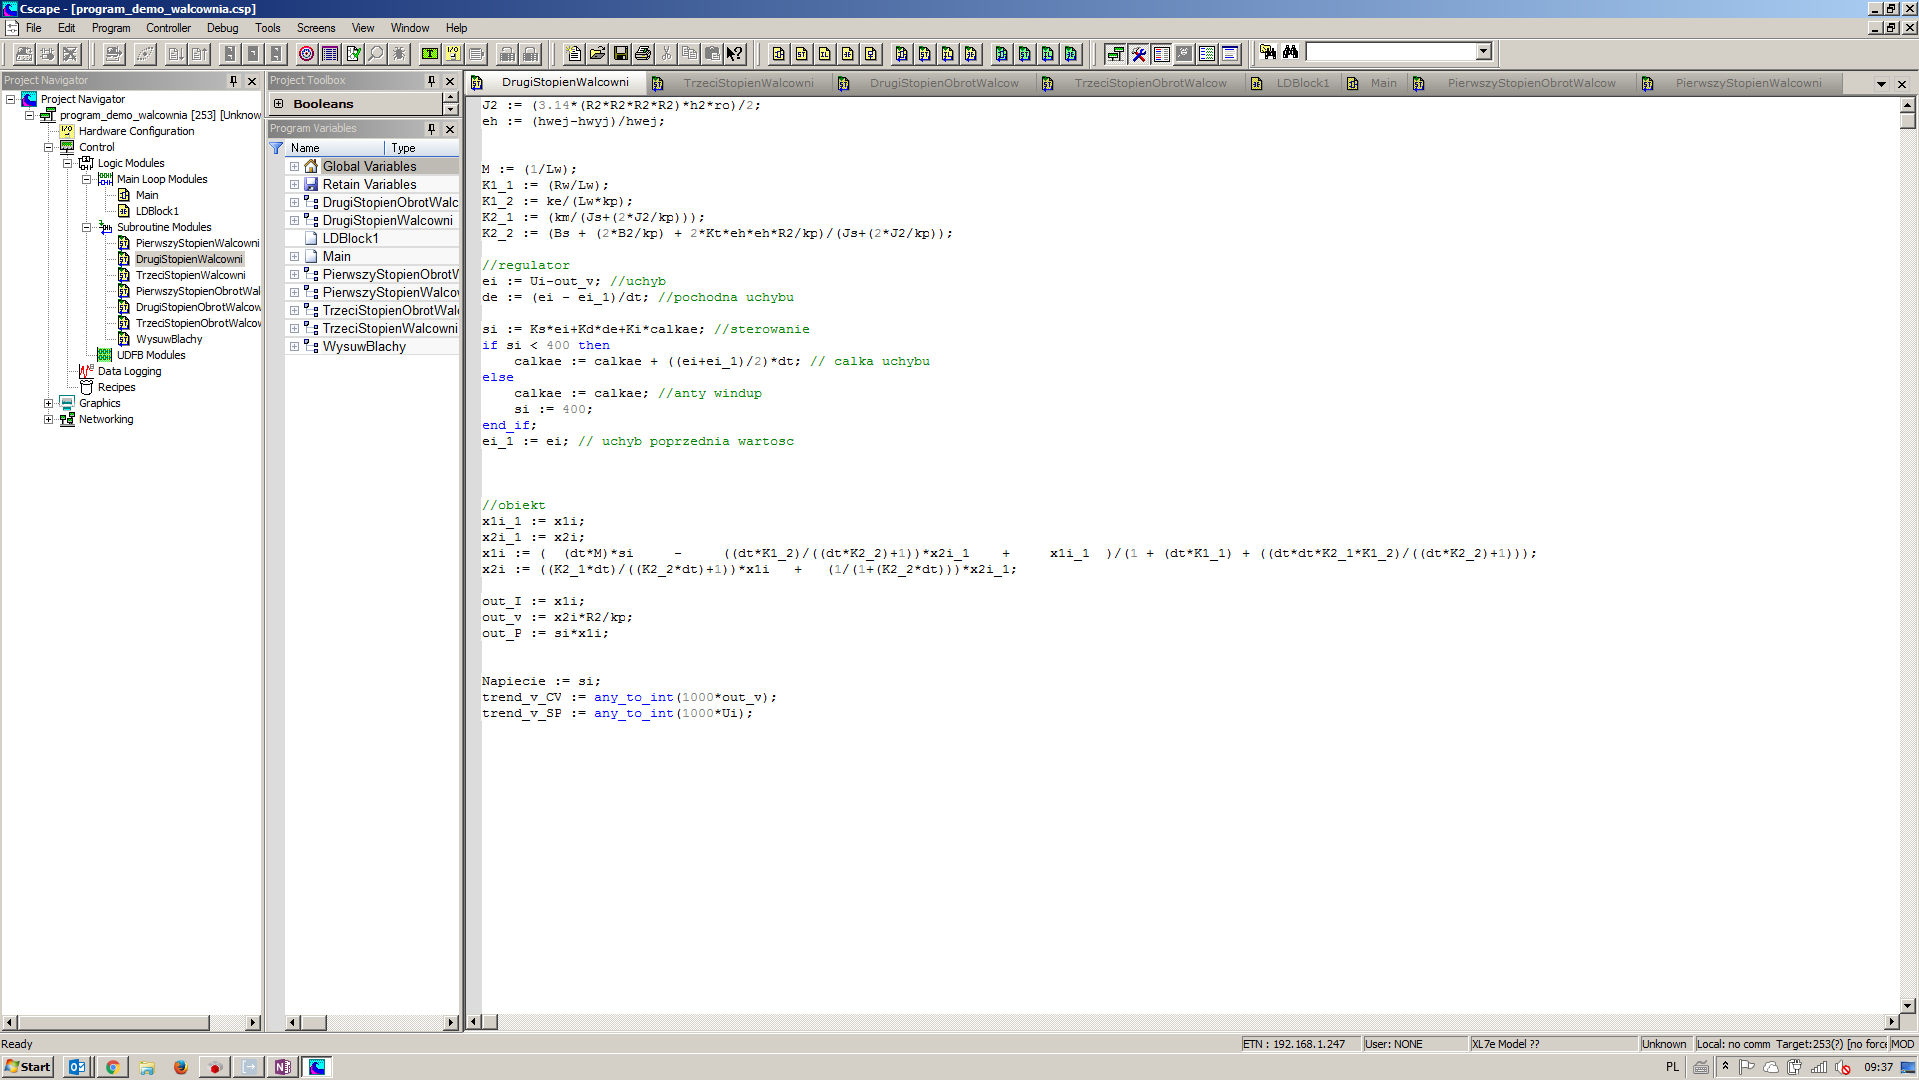1919x1080 pixels.
Task: Click the magnifying glass toolbar icon
Action: pos(376,54)
